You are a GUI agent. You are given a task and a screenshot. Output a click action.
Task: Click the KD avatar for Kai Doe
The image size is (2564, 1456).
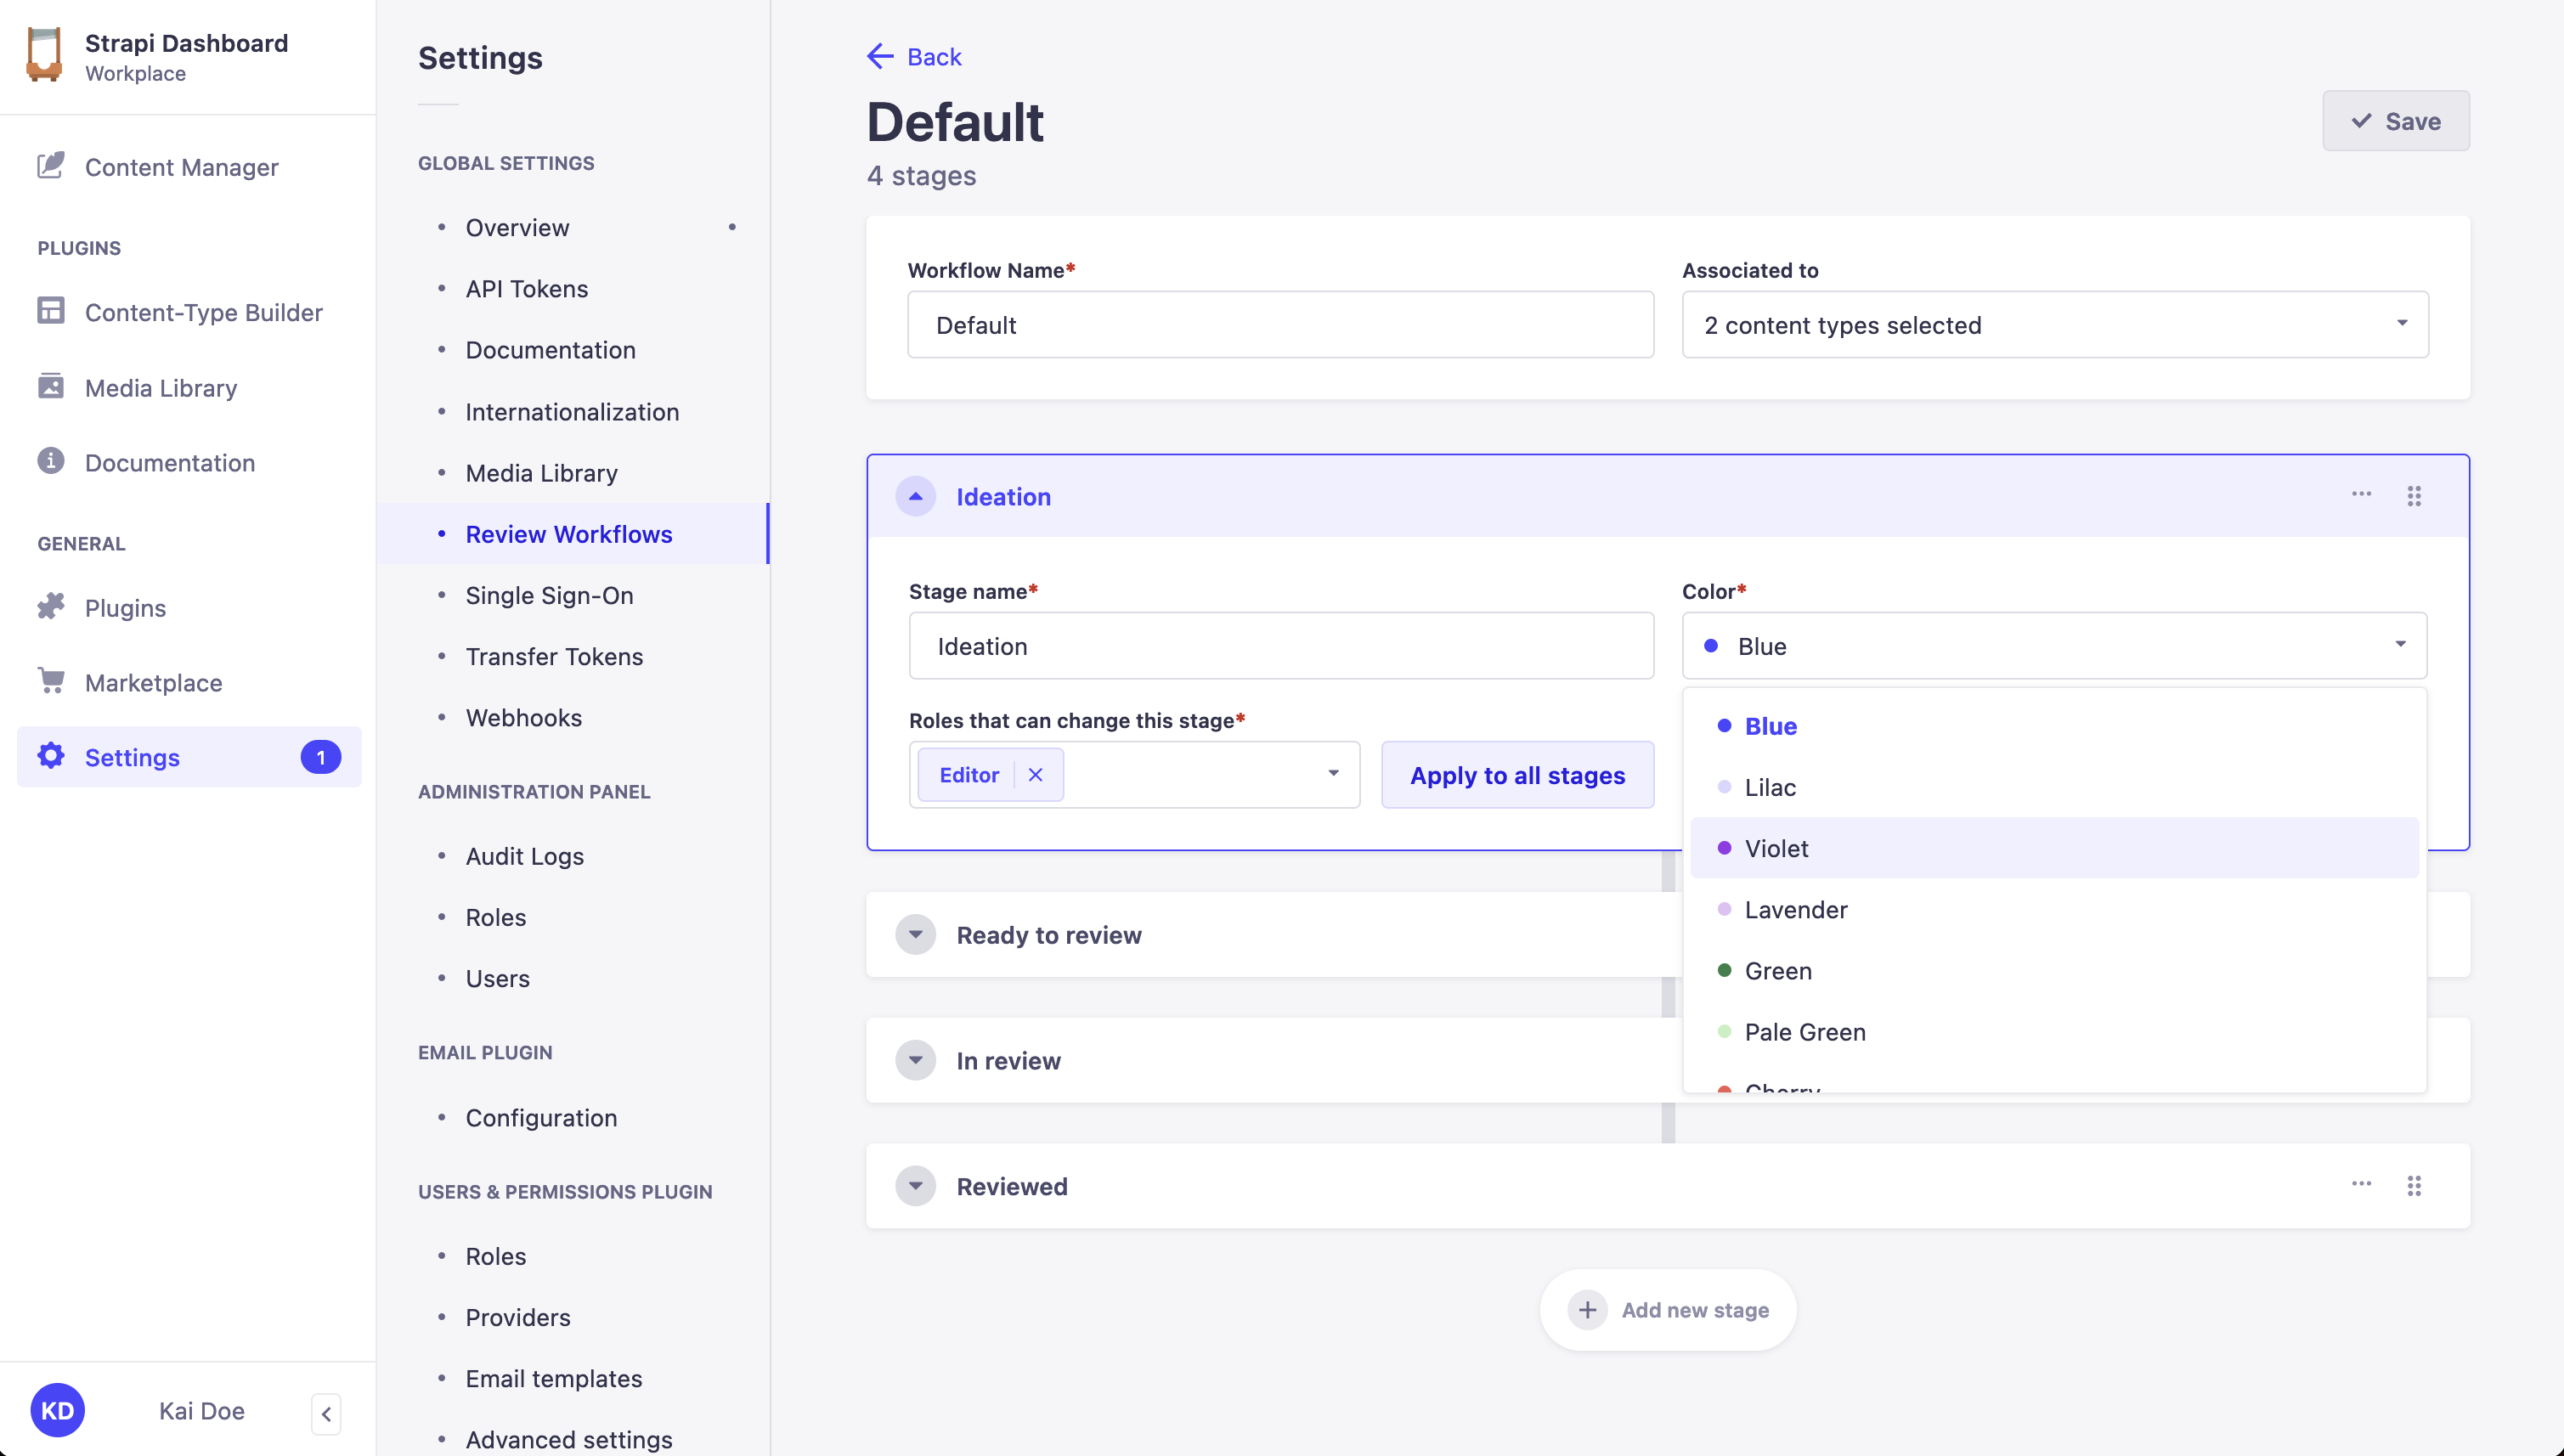58,1410
